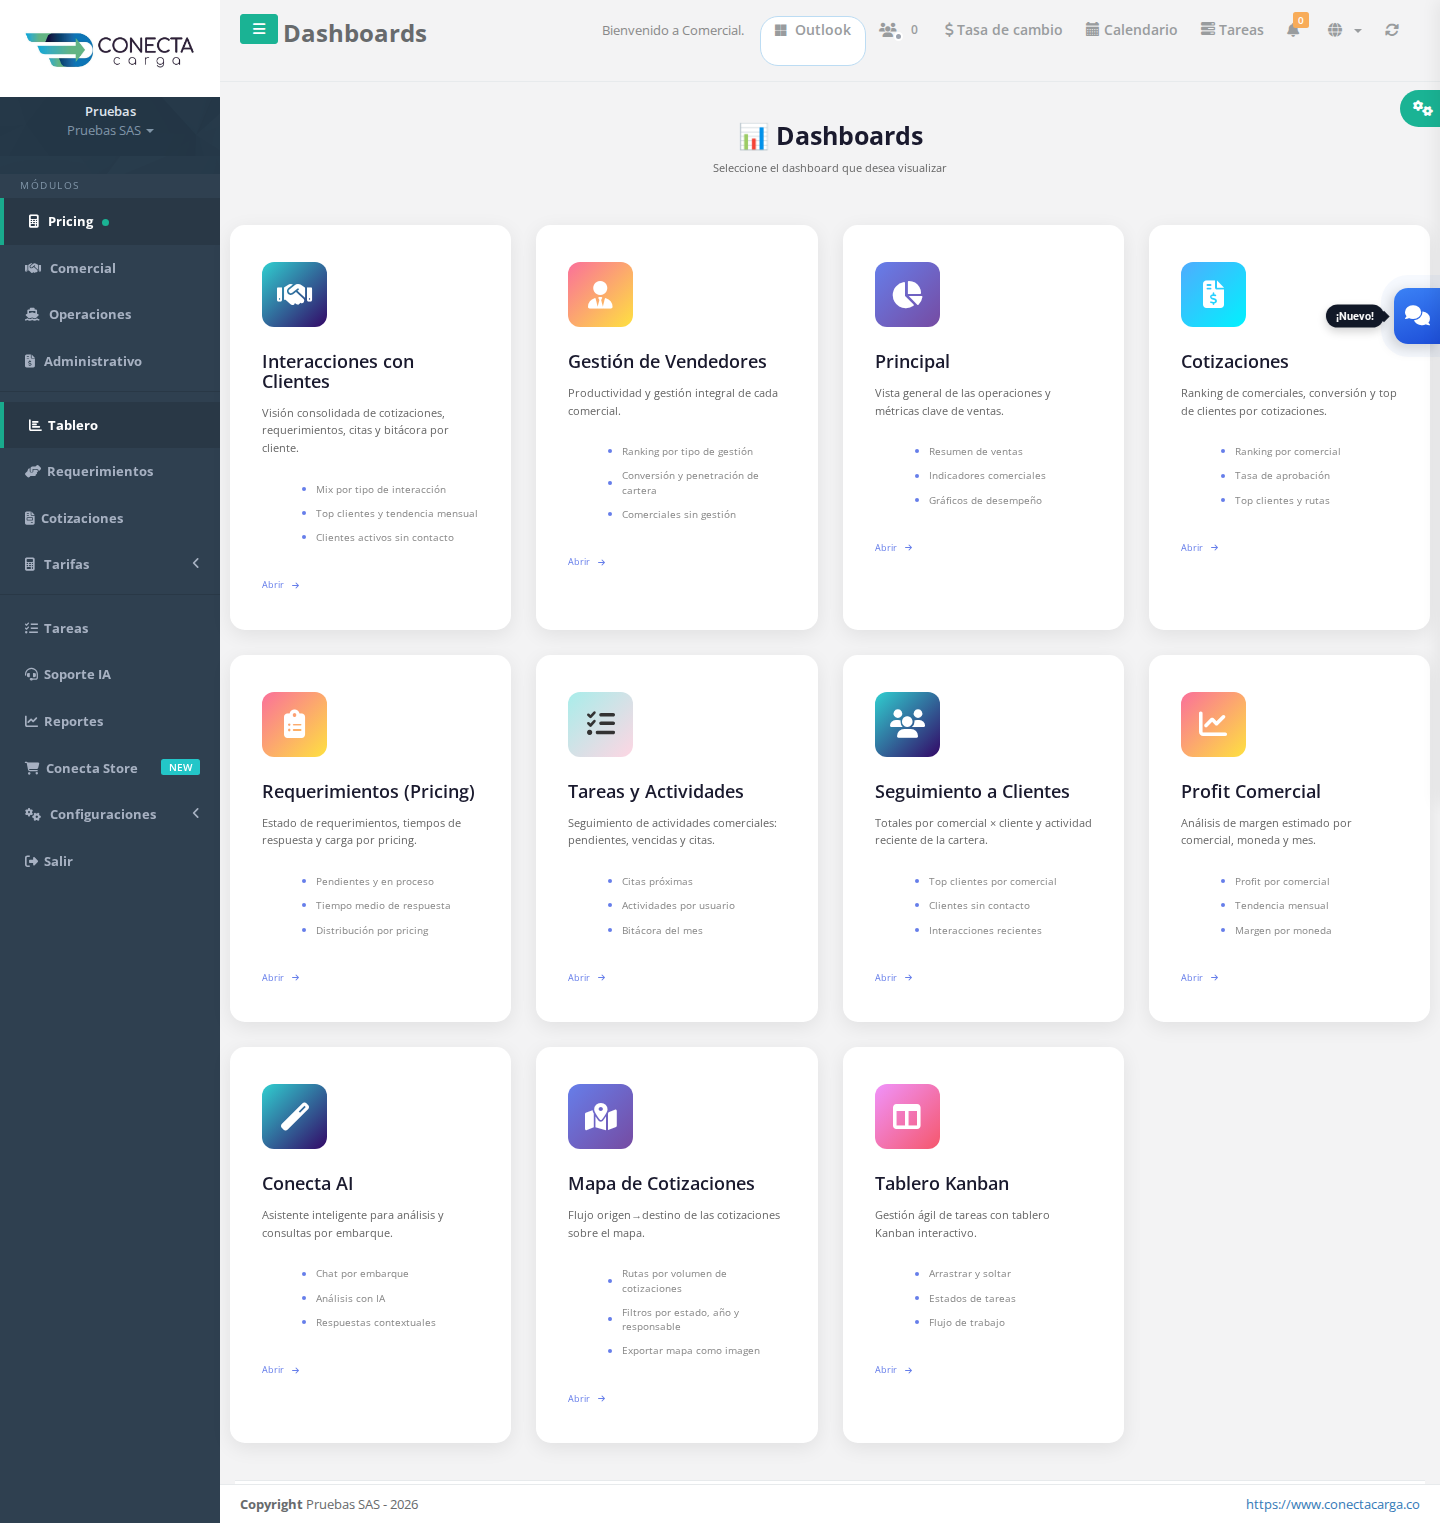Screen dimensions: 1440x1523
Task: Open Soporte IA from the sidebar
Action: [110, 674]
